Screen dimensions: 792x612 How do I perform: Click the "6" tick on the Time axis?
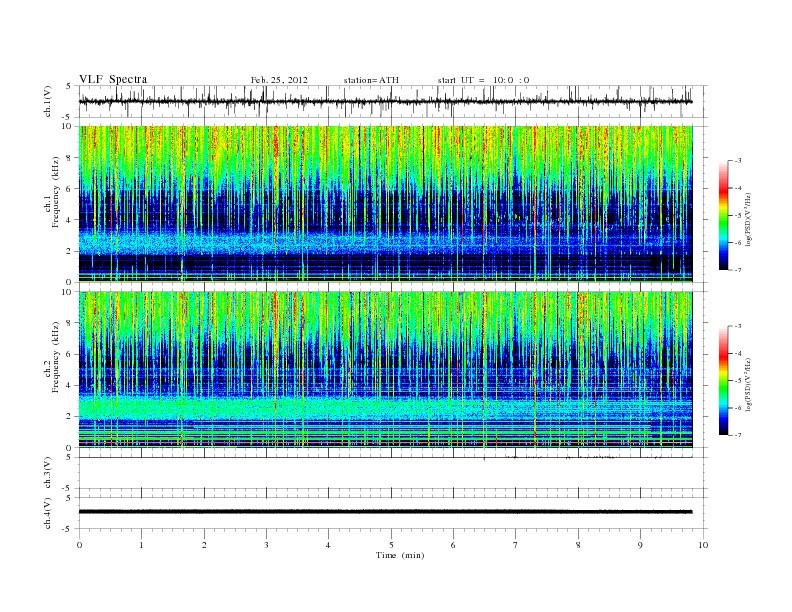453,545
